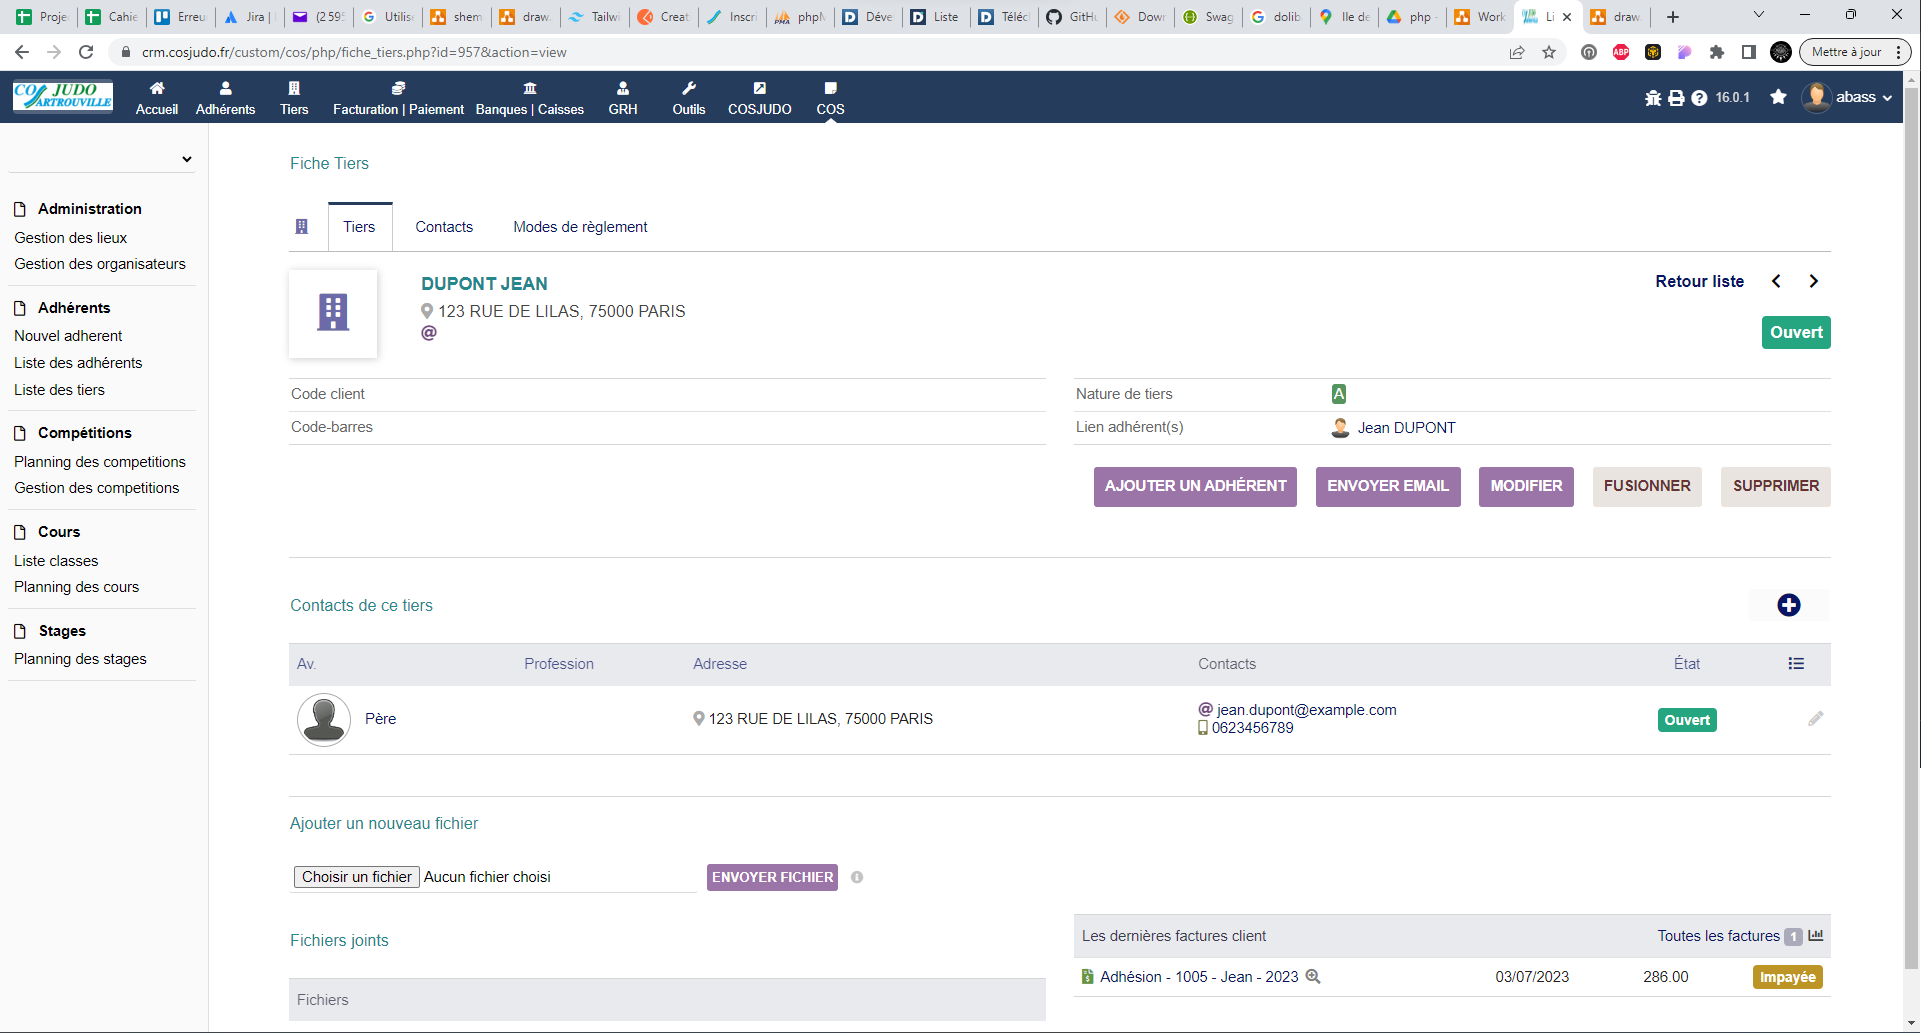Switch to the Contacts tab
This screenshot has width=1921, height=1033.
[x=444, y=227]
